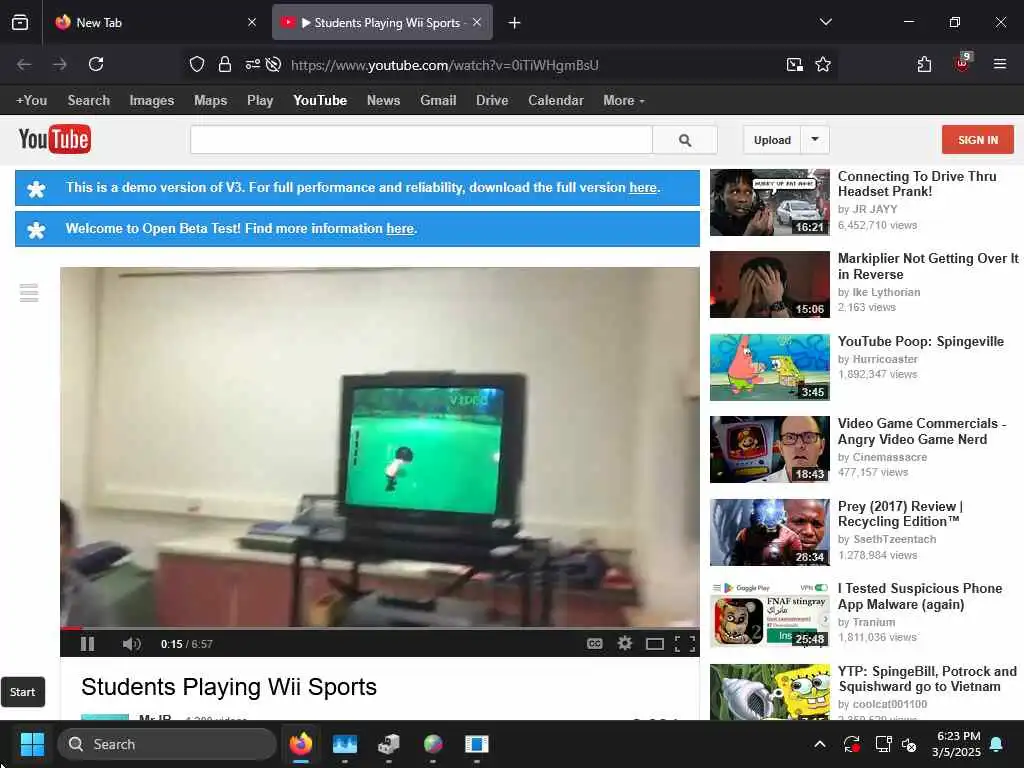The height and width of the screenshot is (768, 1024).
Task: Open +You in the Google bar
Action: pos(31,101)
